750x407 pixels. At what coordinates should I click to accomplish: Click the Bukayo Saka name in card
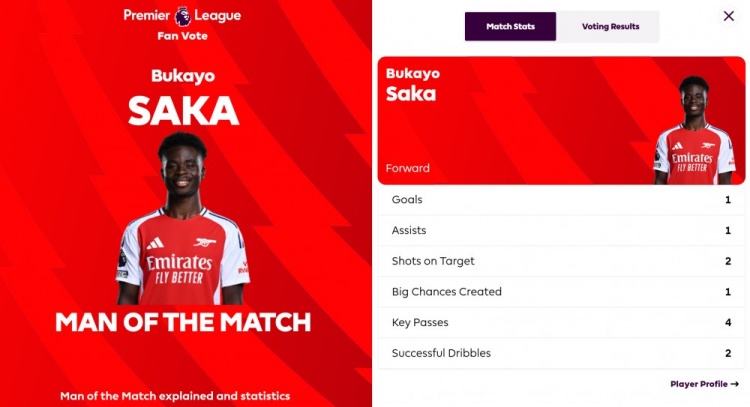pos(412,85)
